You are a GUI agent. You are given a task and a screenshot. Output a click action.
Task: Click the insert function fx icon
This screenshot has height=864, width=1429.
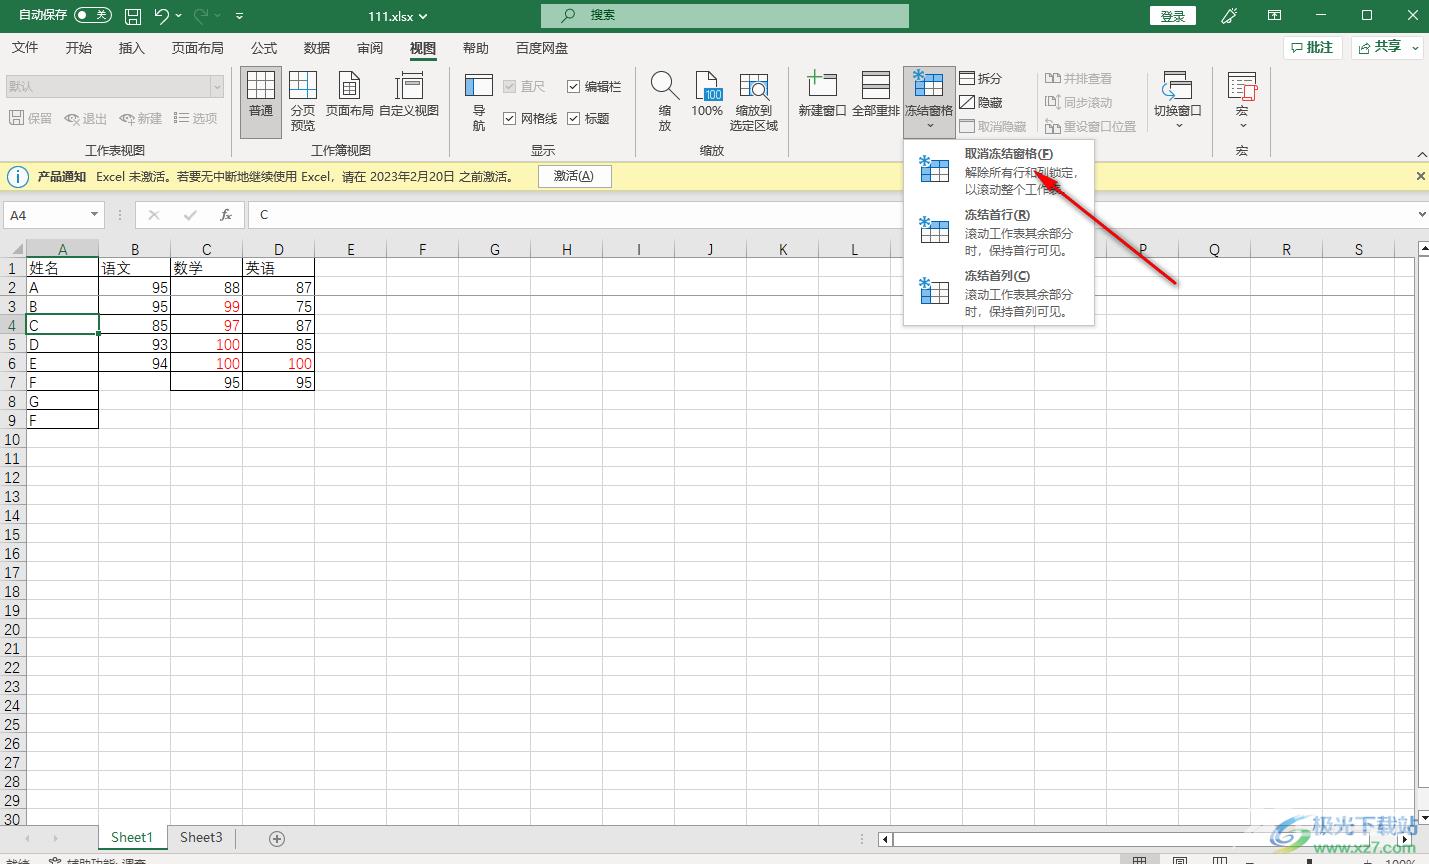click(226, 215)
